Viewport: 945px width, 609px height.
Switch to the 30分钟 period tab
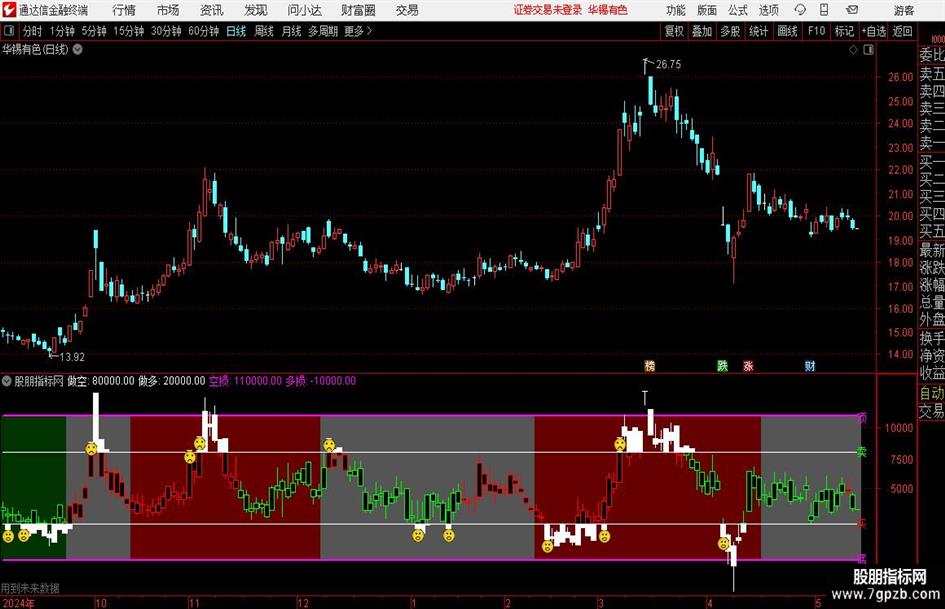[x=166, y=31]
